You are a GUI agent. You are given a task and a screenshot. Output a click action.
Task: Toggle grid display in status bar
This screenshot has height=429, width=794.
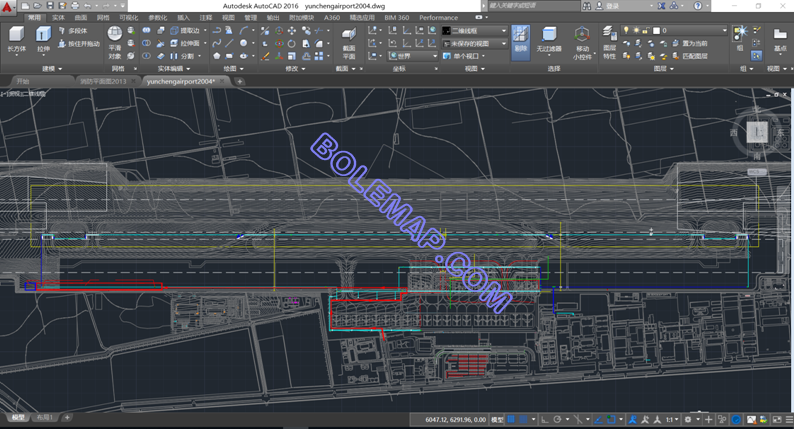coord(511,419)
